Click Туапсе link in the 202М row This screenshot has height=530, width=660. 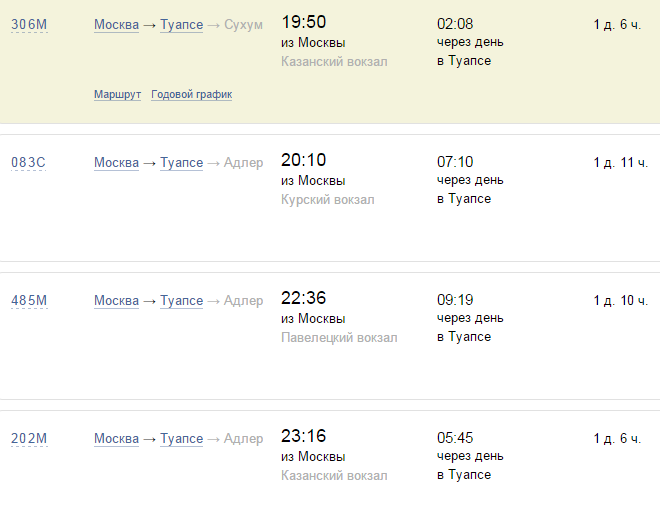click(181, 438)
